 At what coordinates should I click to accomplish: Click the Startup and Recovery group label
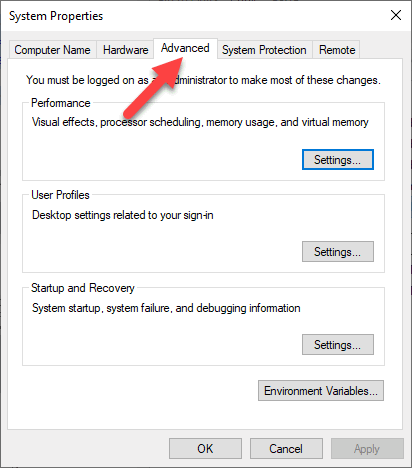[83, 288]
